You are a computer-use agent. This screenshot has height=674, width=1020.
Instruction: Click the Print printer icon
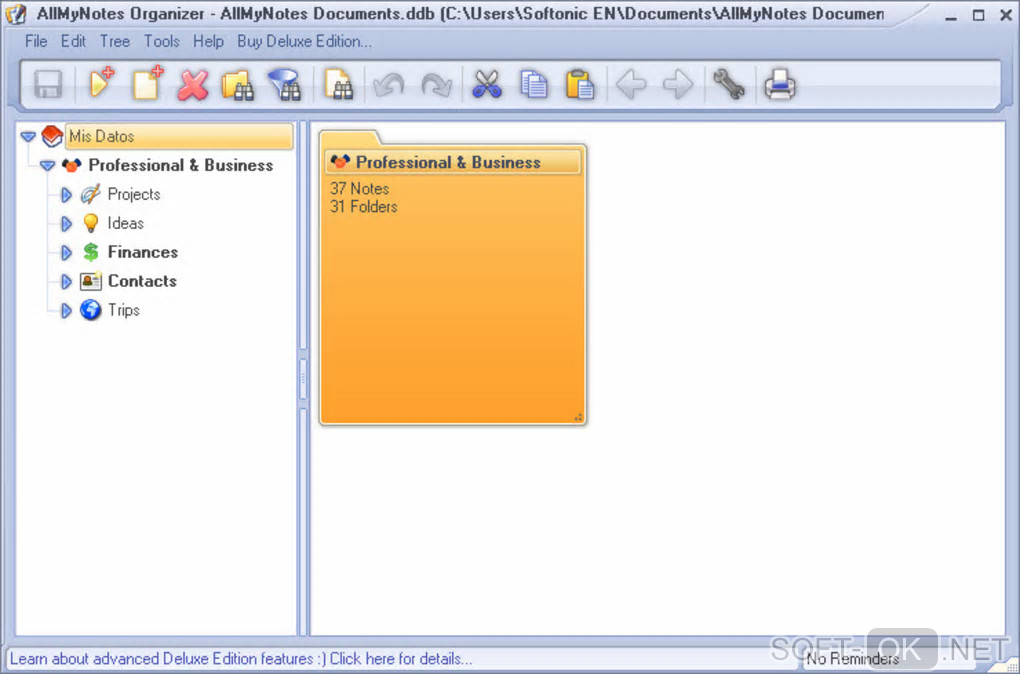click(x=779, y=85)
